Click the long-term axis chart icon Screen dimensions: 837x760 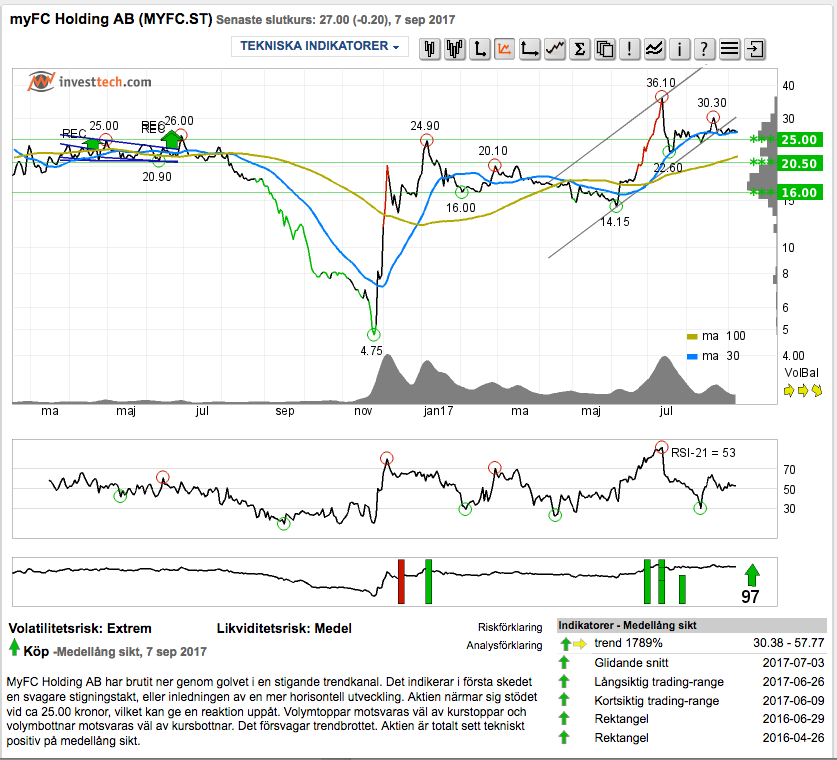pyautogui.click(x=530, y=49)
